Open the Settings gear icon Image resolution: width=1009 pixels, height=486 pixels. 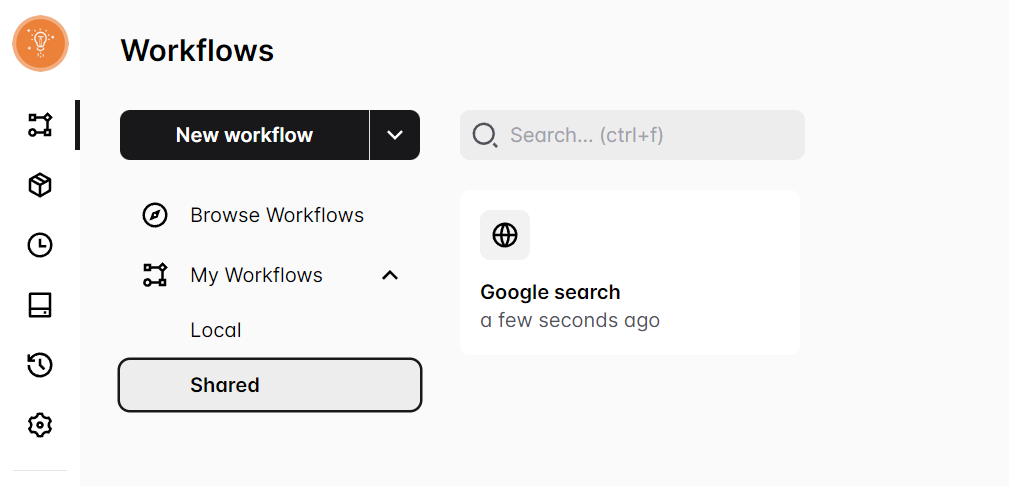[x=40, y=425]
